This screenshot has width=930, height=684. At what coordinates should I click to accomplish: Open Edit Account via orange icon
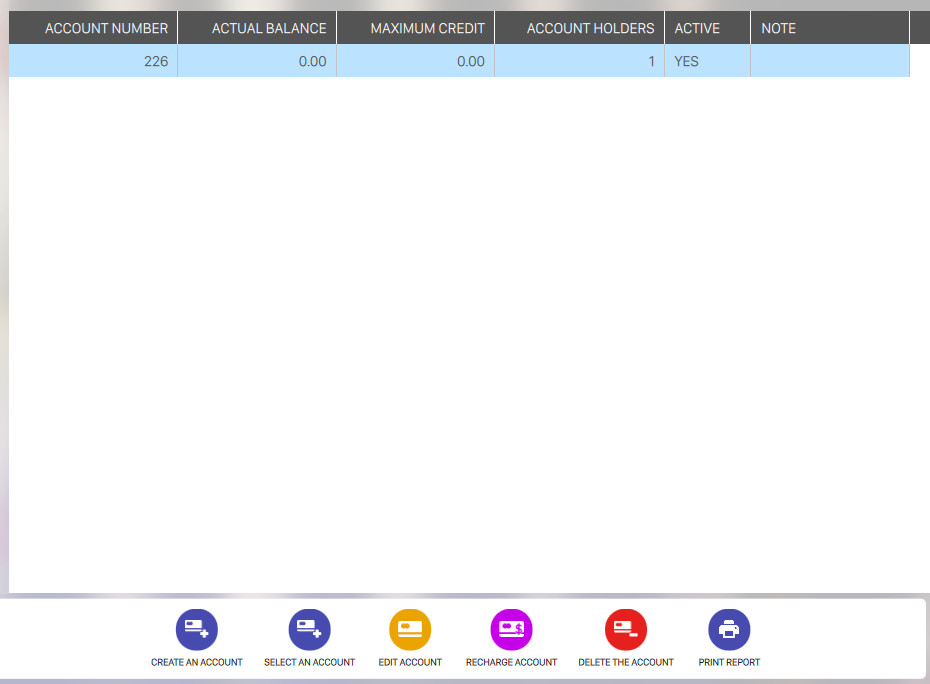410,630
